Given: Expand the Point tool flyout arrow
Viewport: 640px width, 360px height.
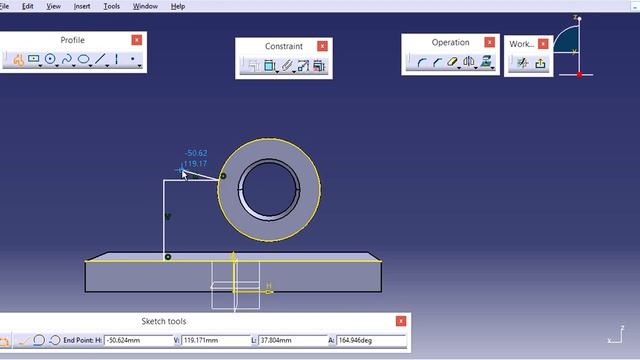Looking at the screenshot, I should (x=140, y=66).
